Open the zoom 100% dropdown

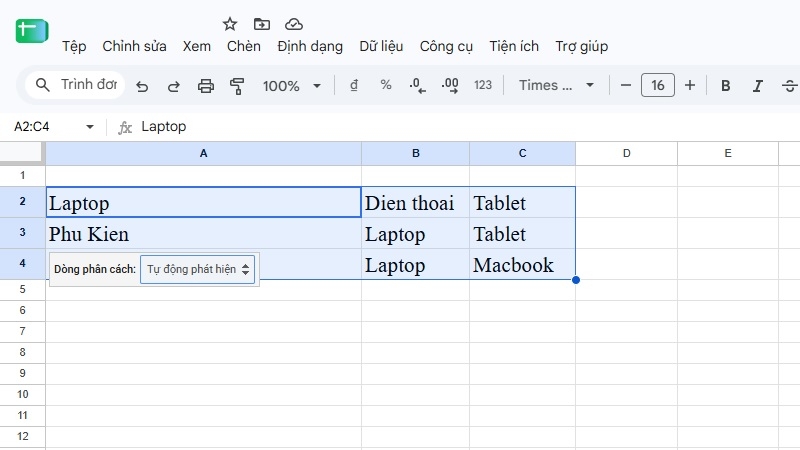292,86
